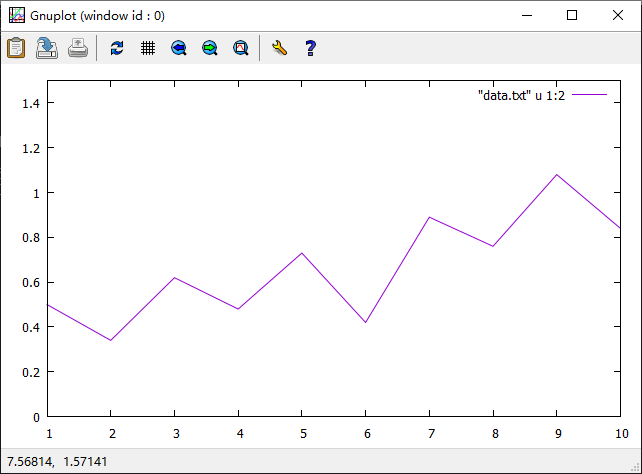Image resolution: width=642 pixels, height=474 pixels.
Task: Minimize the Gnuplot window
Action: [x=527, y=16]
